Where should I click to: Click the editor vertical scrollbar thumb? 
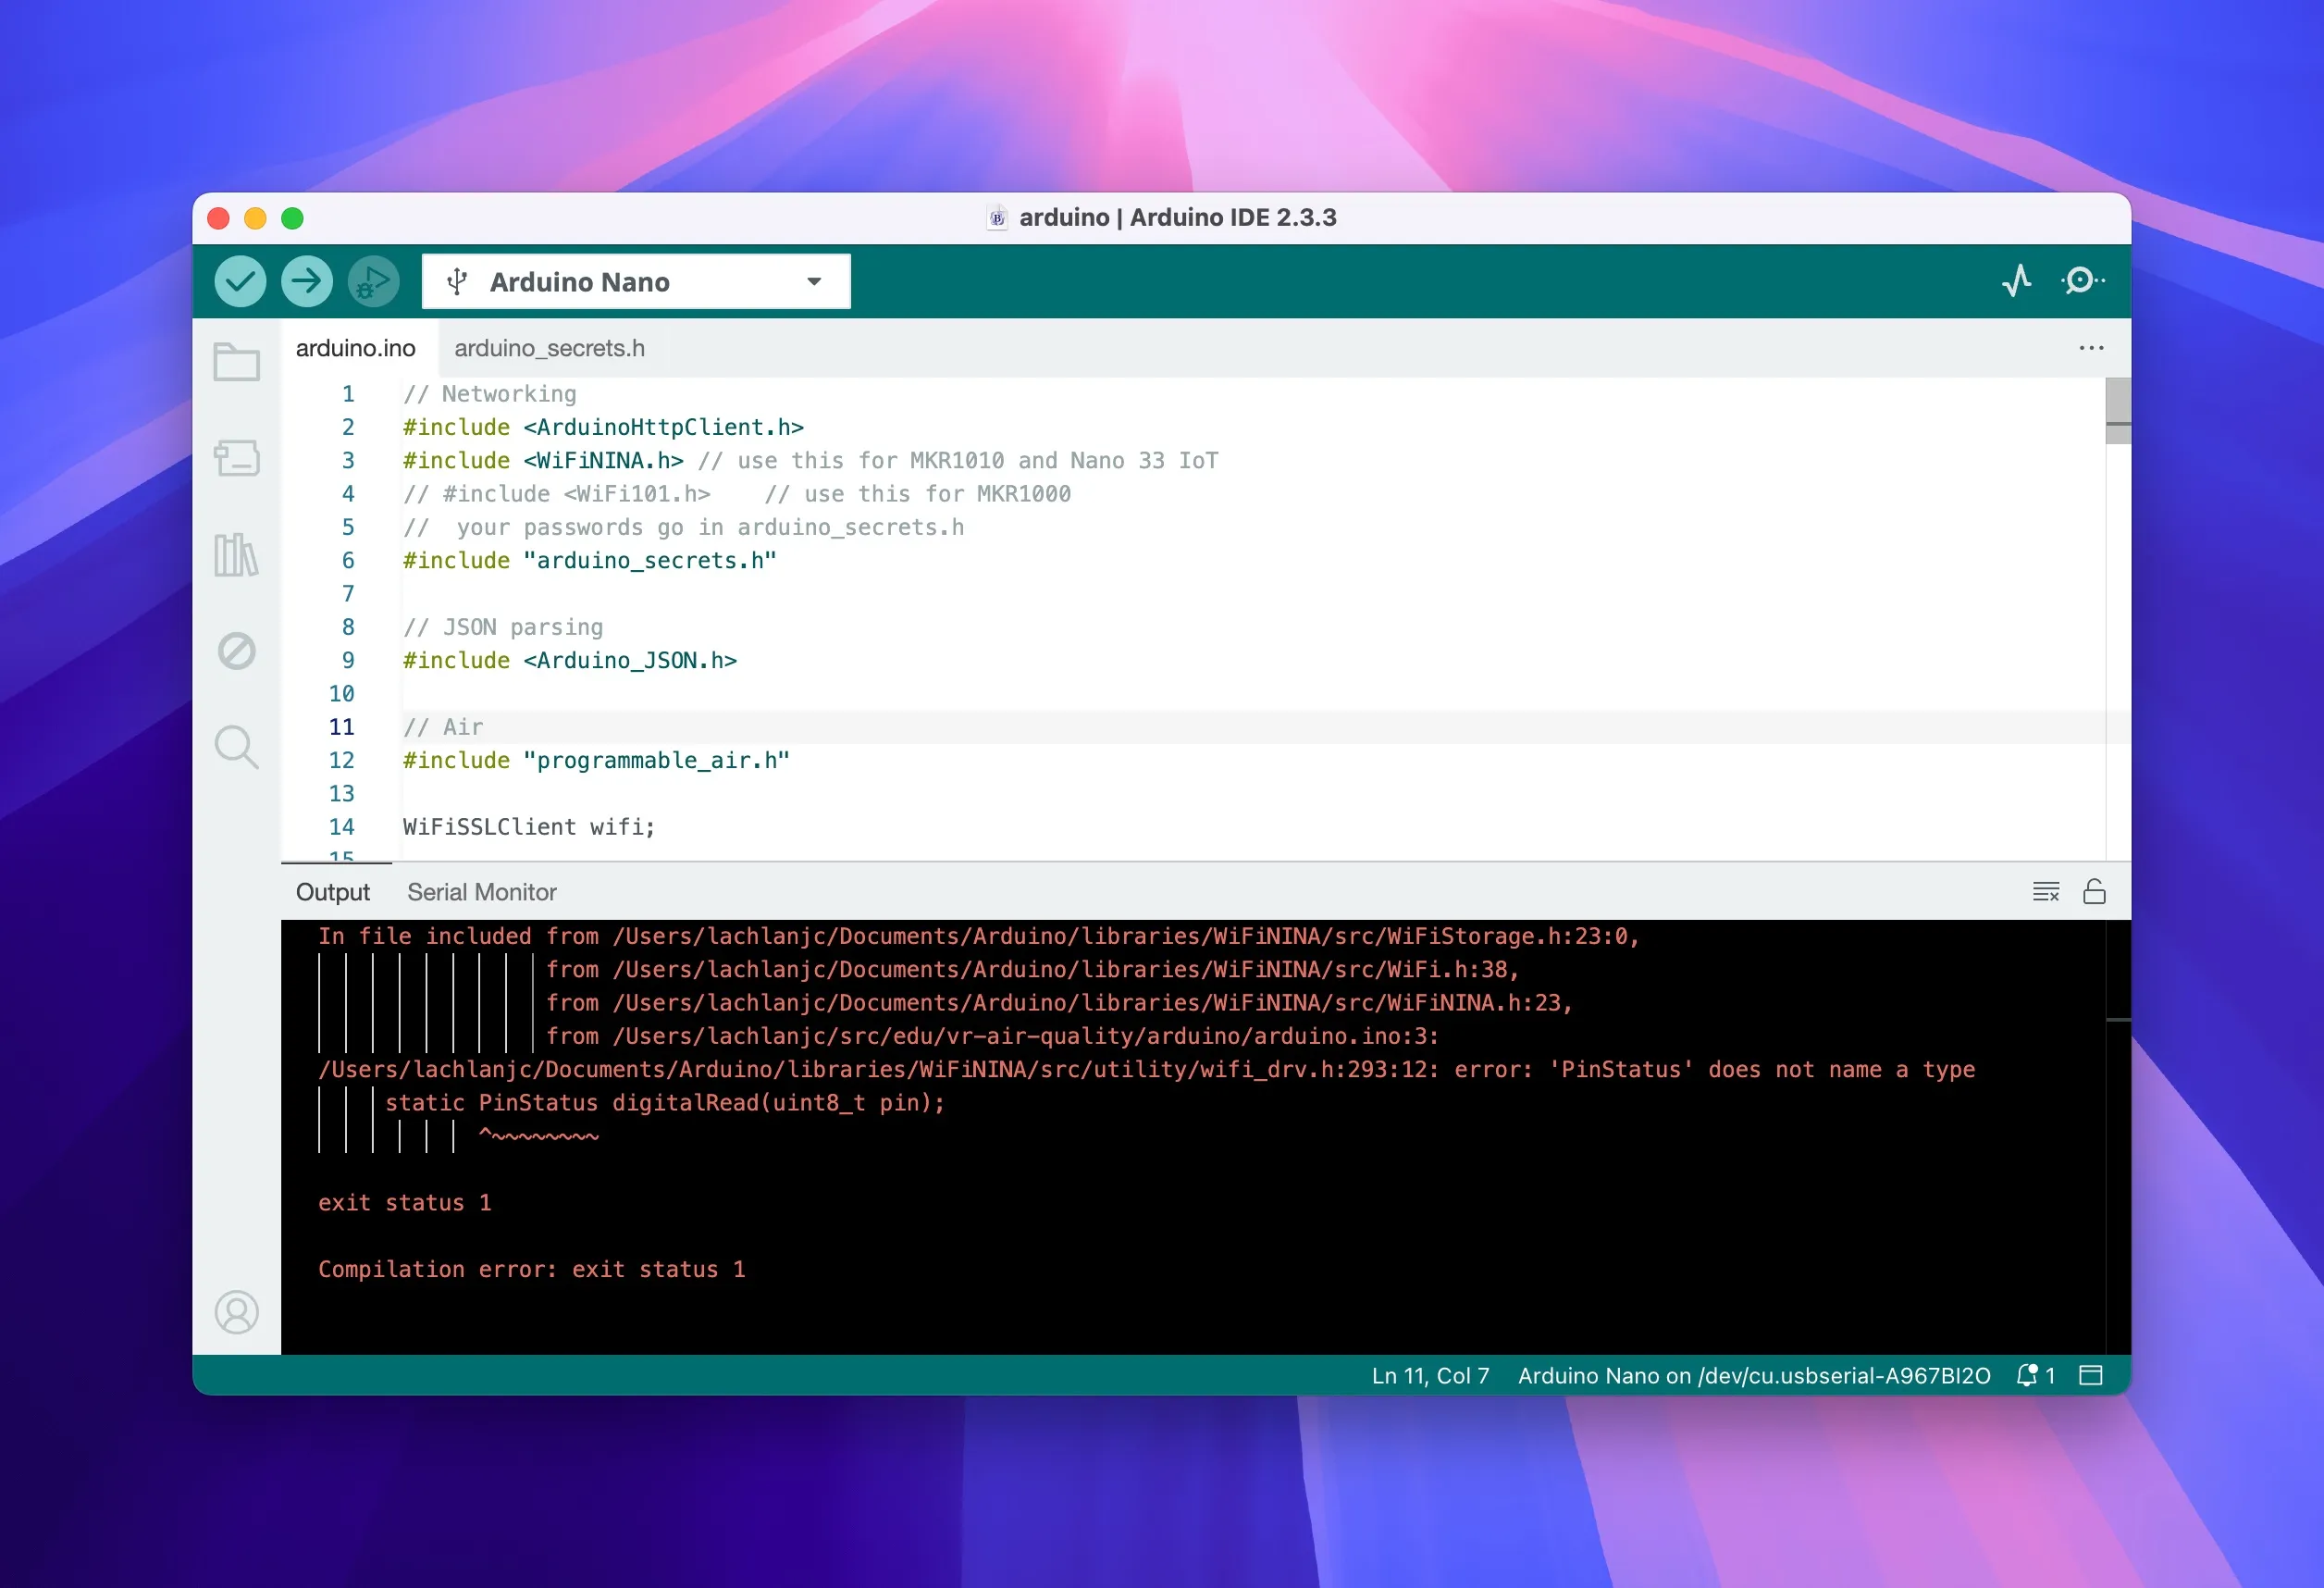(2118, 410)
